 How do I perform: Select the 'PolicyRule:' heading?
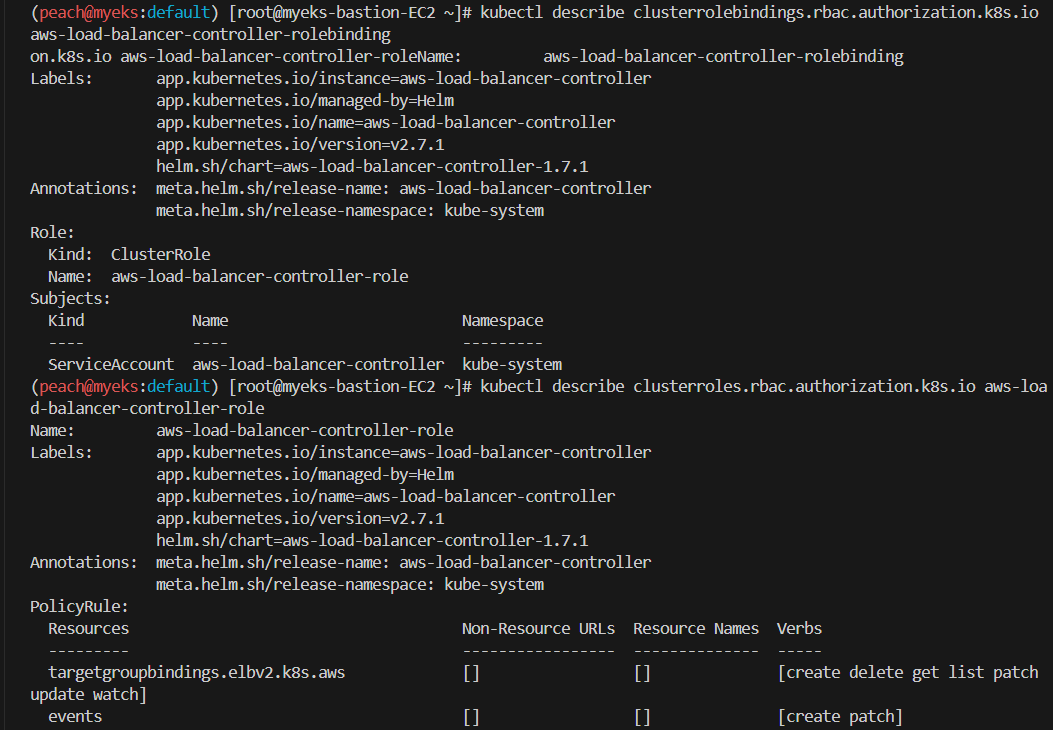point(79,606)
